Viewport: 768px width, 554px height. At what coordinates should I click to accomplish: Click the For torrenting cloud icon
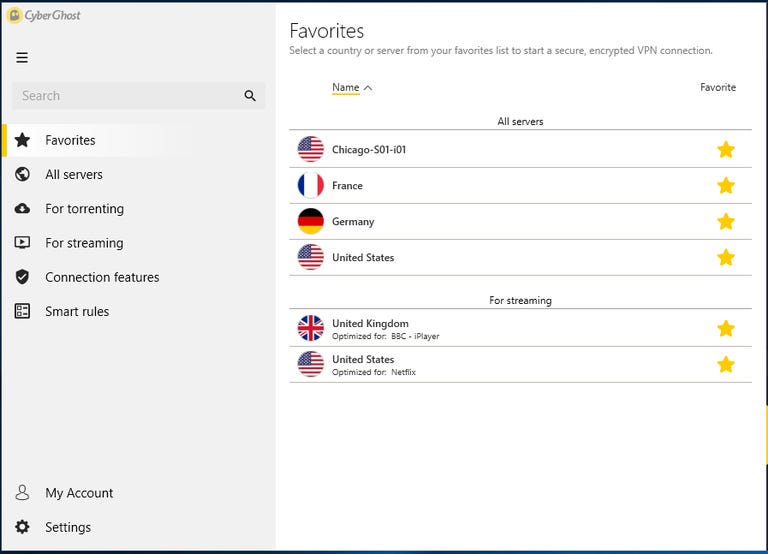22,209
